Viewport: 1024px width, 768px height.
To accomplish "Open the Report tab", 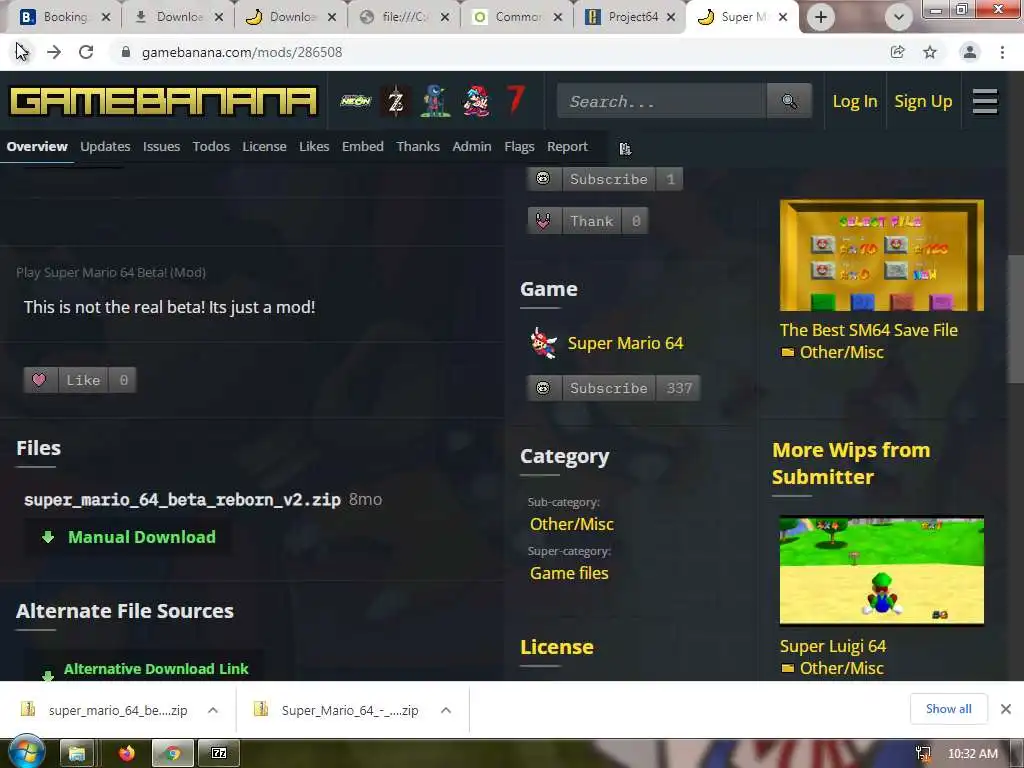I will pos(567,146).
